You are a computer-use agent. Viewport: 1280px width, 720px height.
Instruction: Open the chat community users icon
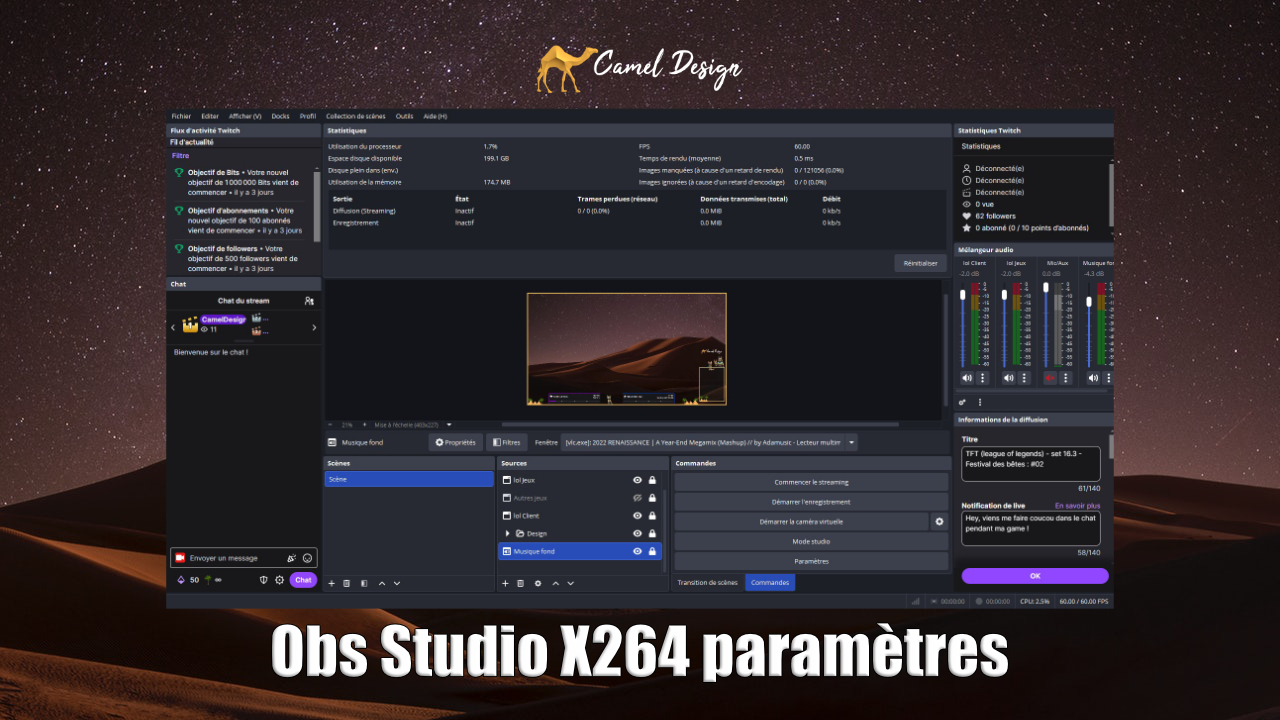tap(309, 300)
